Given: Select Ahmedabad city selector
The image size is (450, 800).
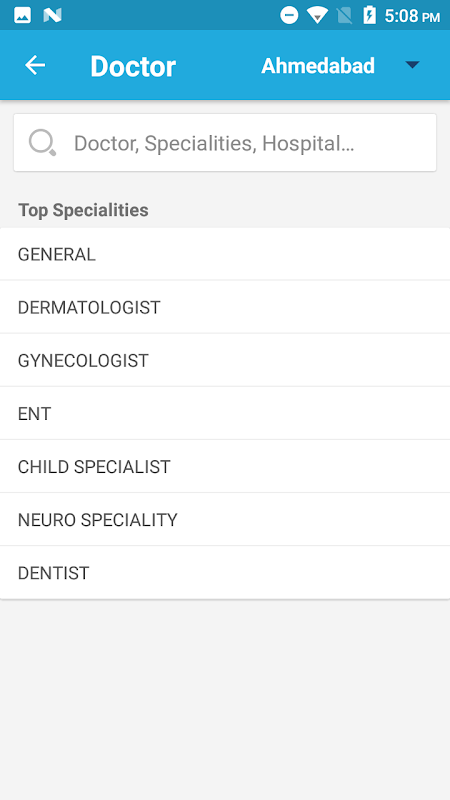Looking at the screenshot, I should tap(318, 66).
